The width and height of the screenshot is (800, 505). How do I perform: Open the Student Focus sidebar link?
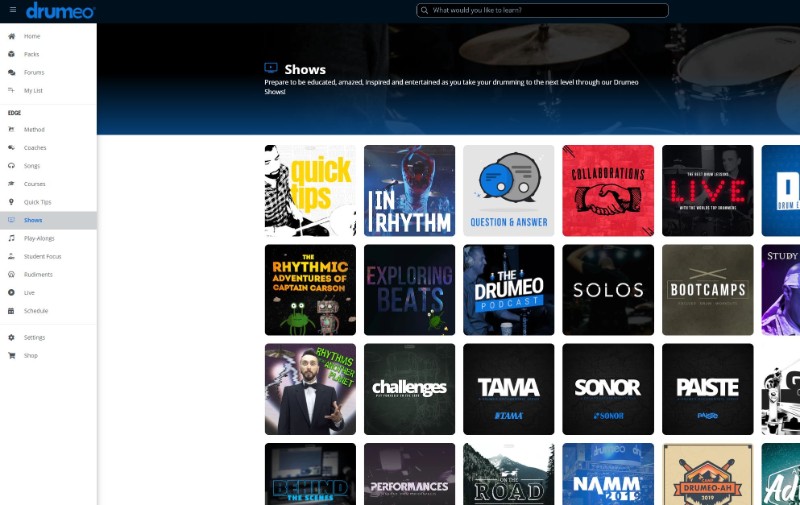42,256
